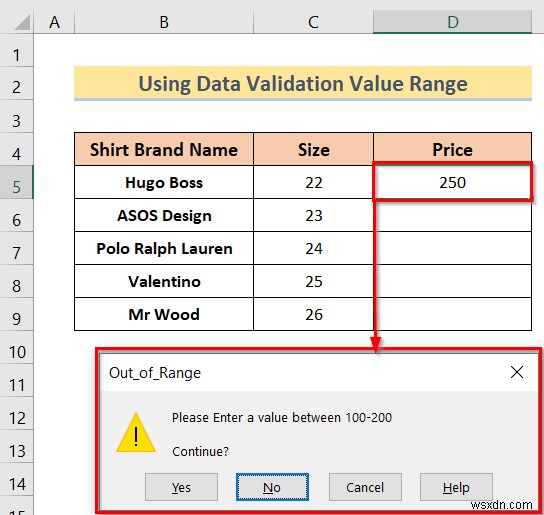Click the Shirt Brand Name header cell
Image resolution: width=544 pixels, height=515 pixels.
coord(164,149)
